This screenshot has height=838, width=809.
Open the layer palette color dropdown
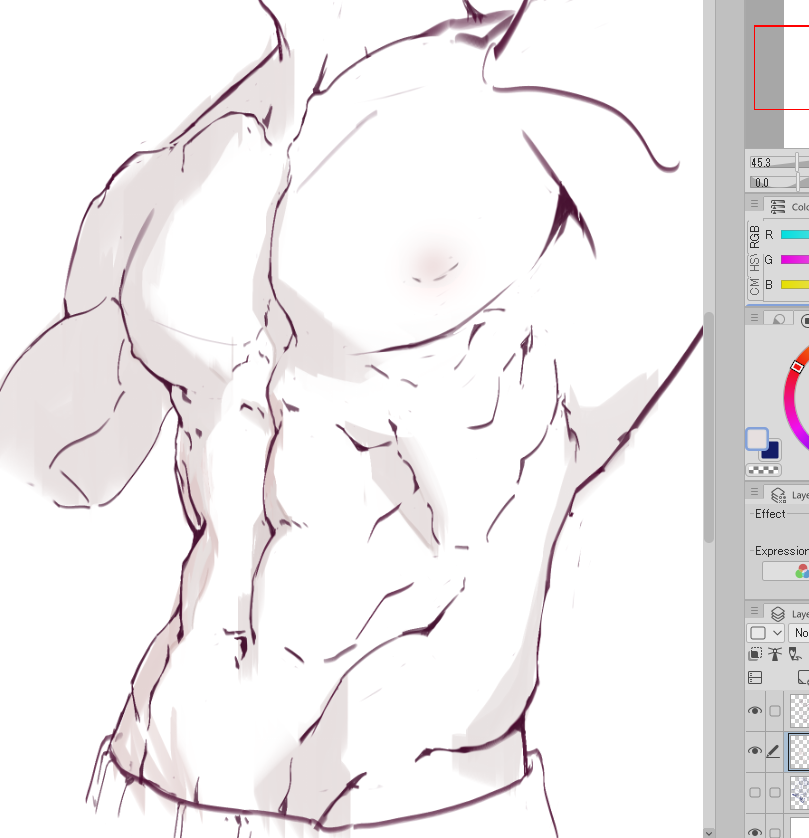(765, 633)
